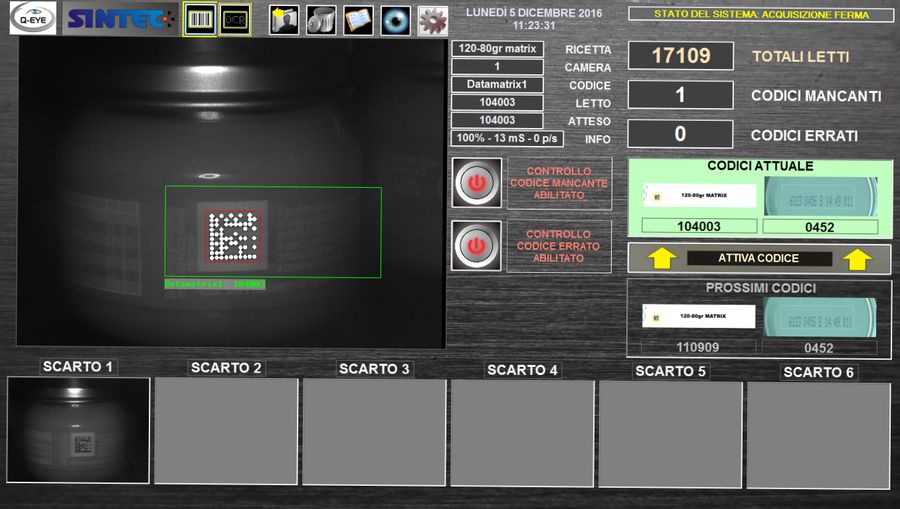Click the eye camera view icon

pyautogui.click(x=395, y=20)
